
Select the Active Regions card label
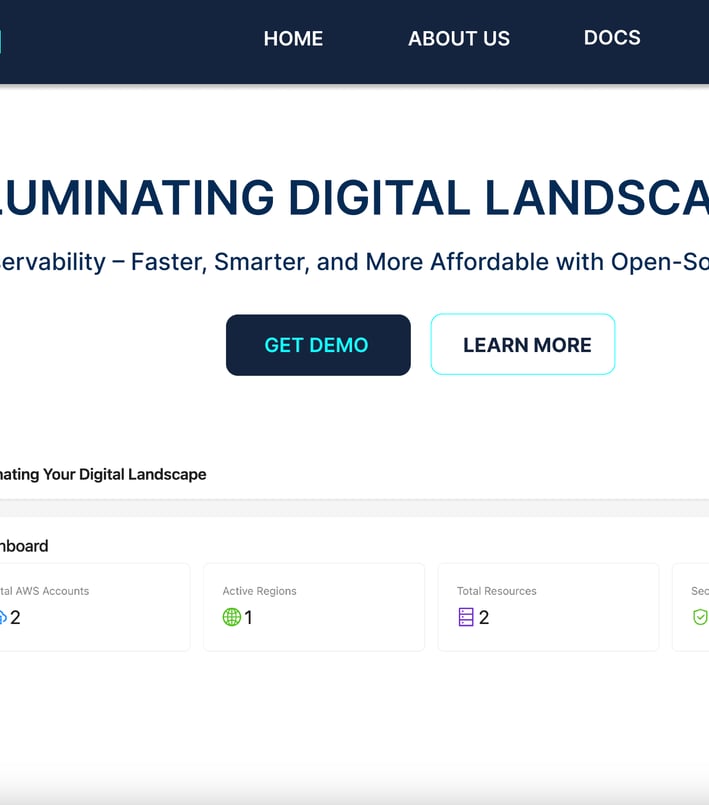click(259, 591)
